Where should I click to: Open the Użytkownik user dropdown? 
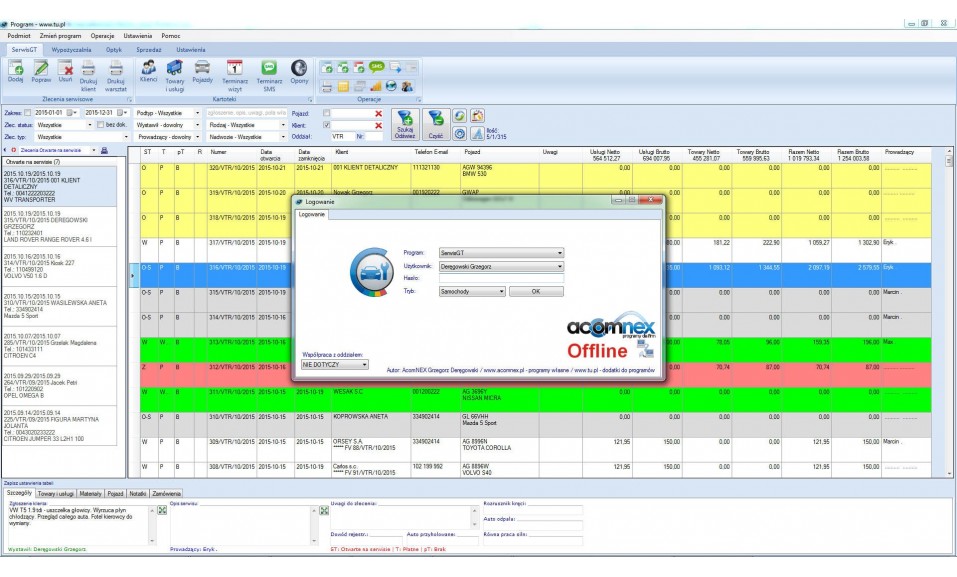coord(558,267)
